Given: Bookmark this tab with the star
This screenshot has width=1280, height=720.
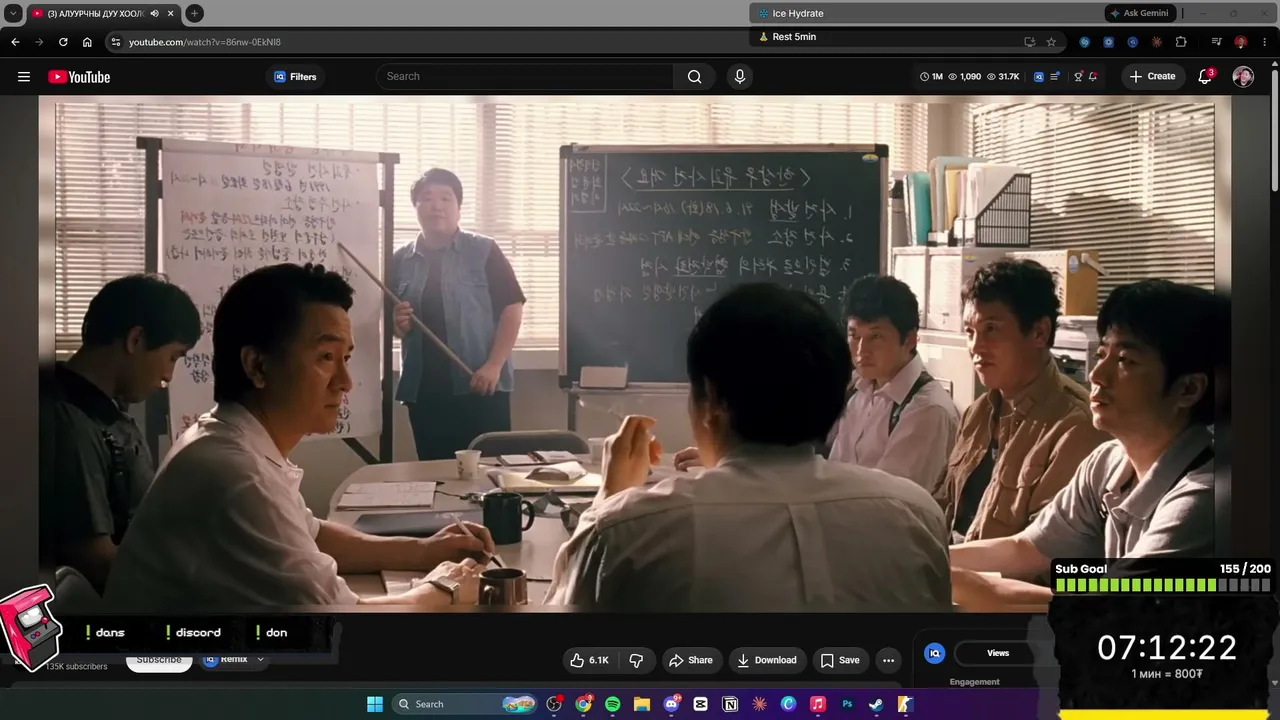Looking at the screenshot, I should [1051, 42].
